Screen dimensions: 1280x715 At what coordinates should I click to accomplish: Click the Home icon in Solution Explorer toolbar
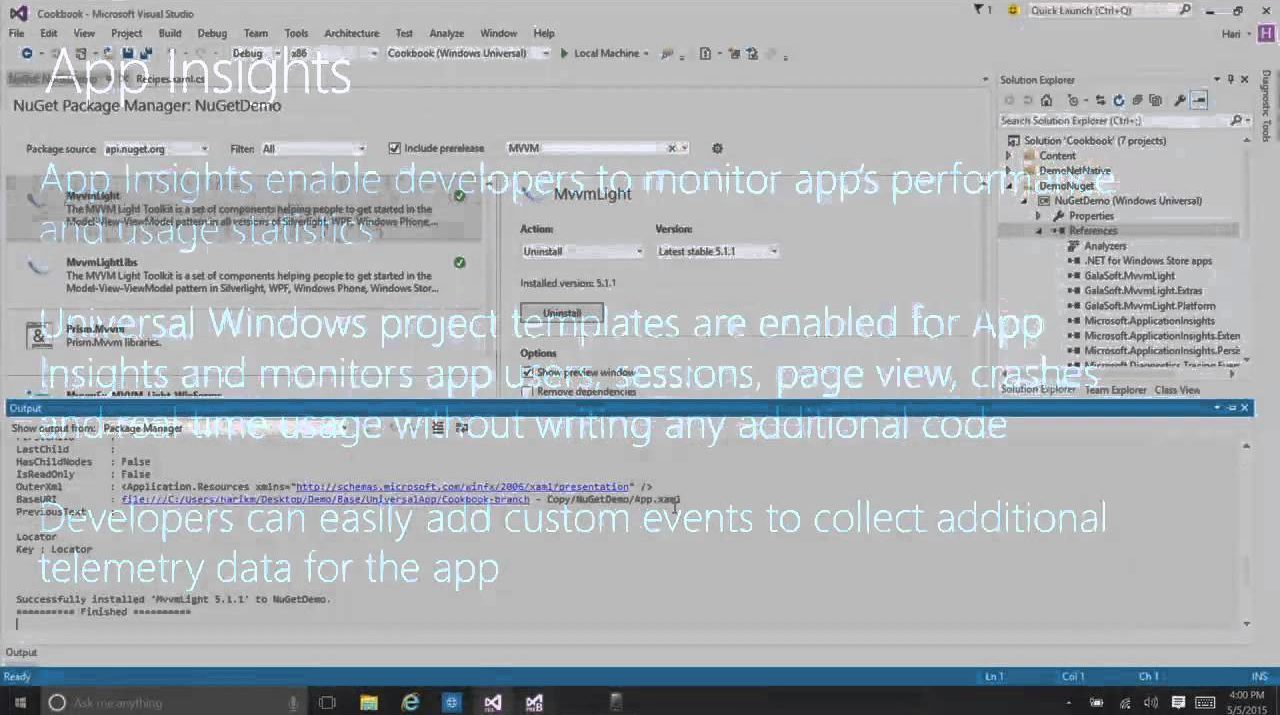[x=1046, y=100]
